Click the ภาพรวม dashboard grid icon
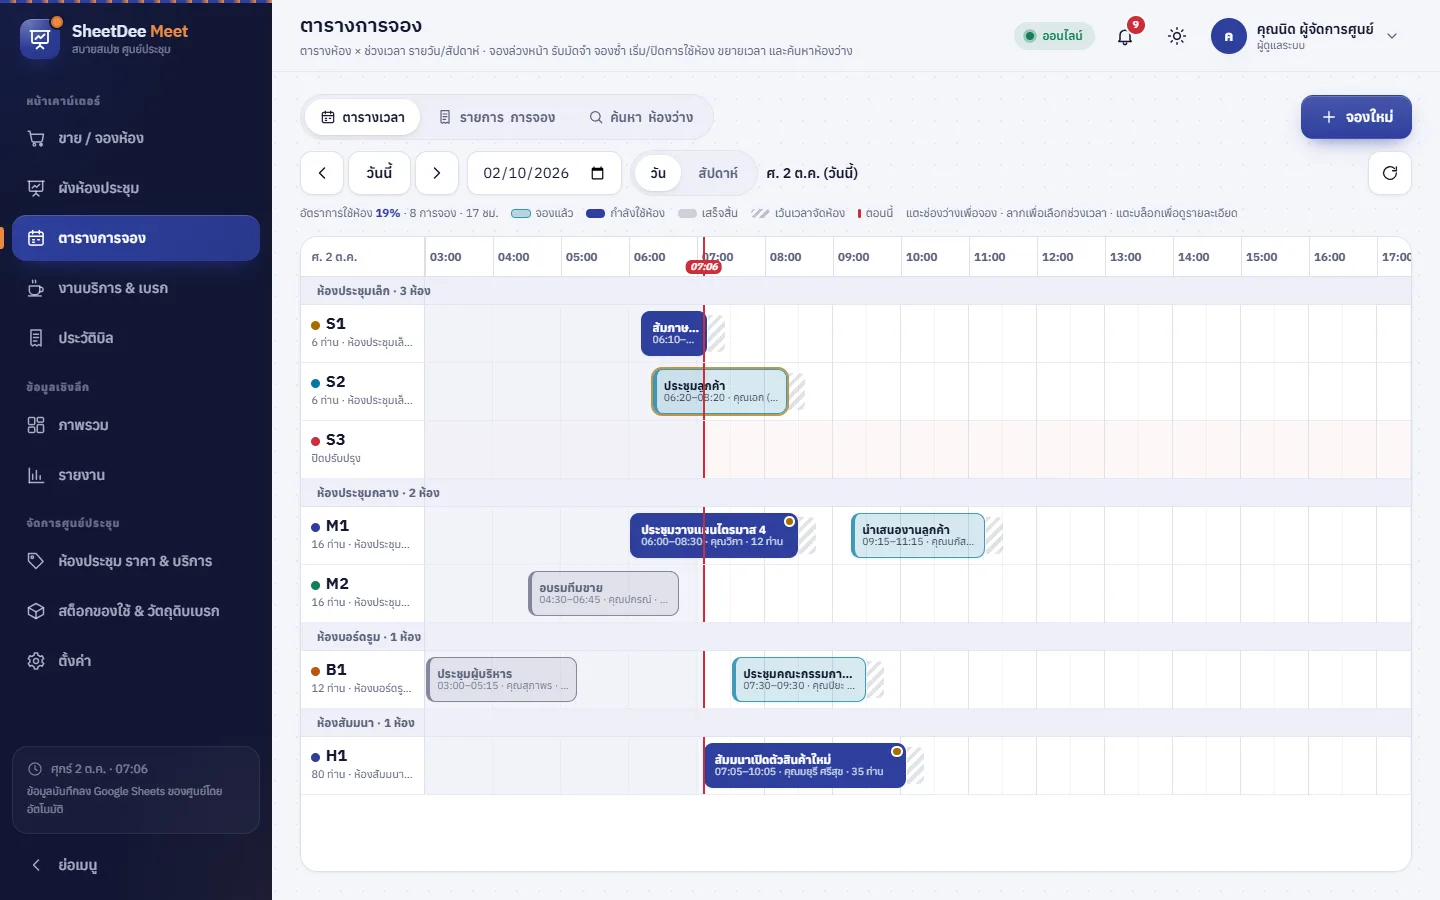The width and height of the screenshot is (1440, 900). pyautogui.click(x=36, y=425)
